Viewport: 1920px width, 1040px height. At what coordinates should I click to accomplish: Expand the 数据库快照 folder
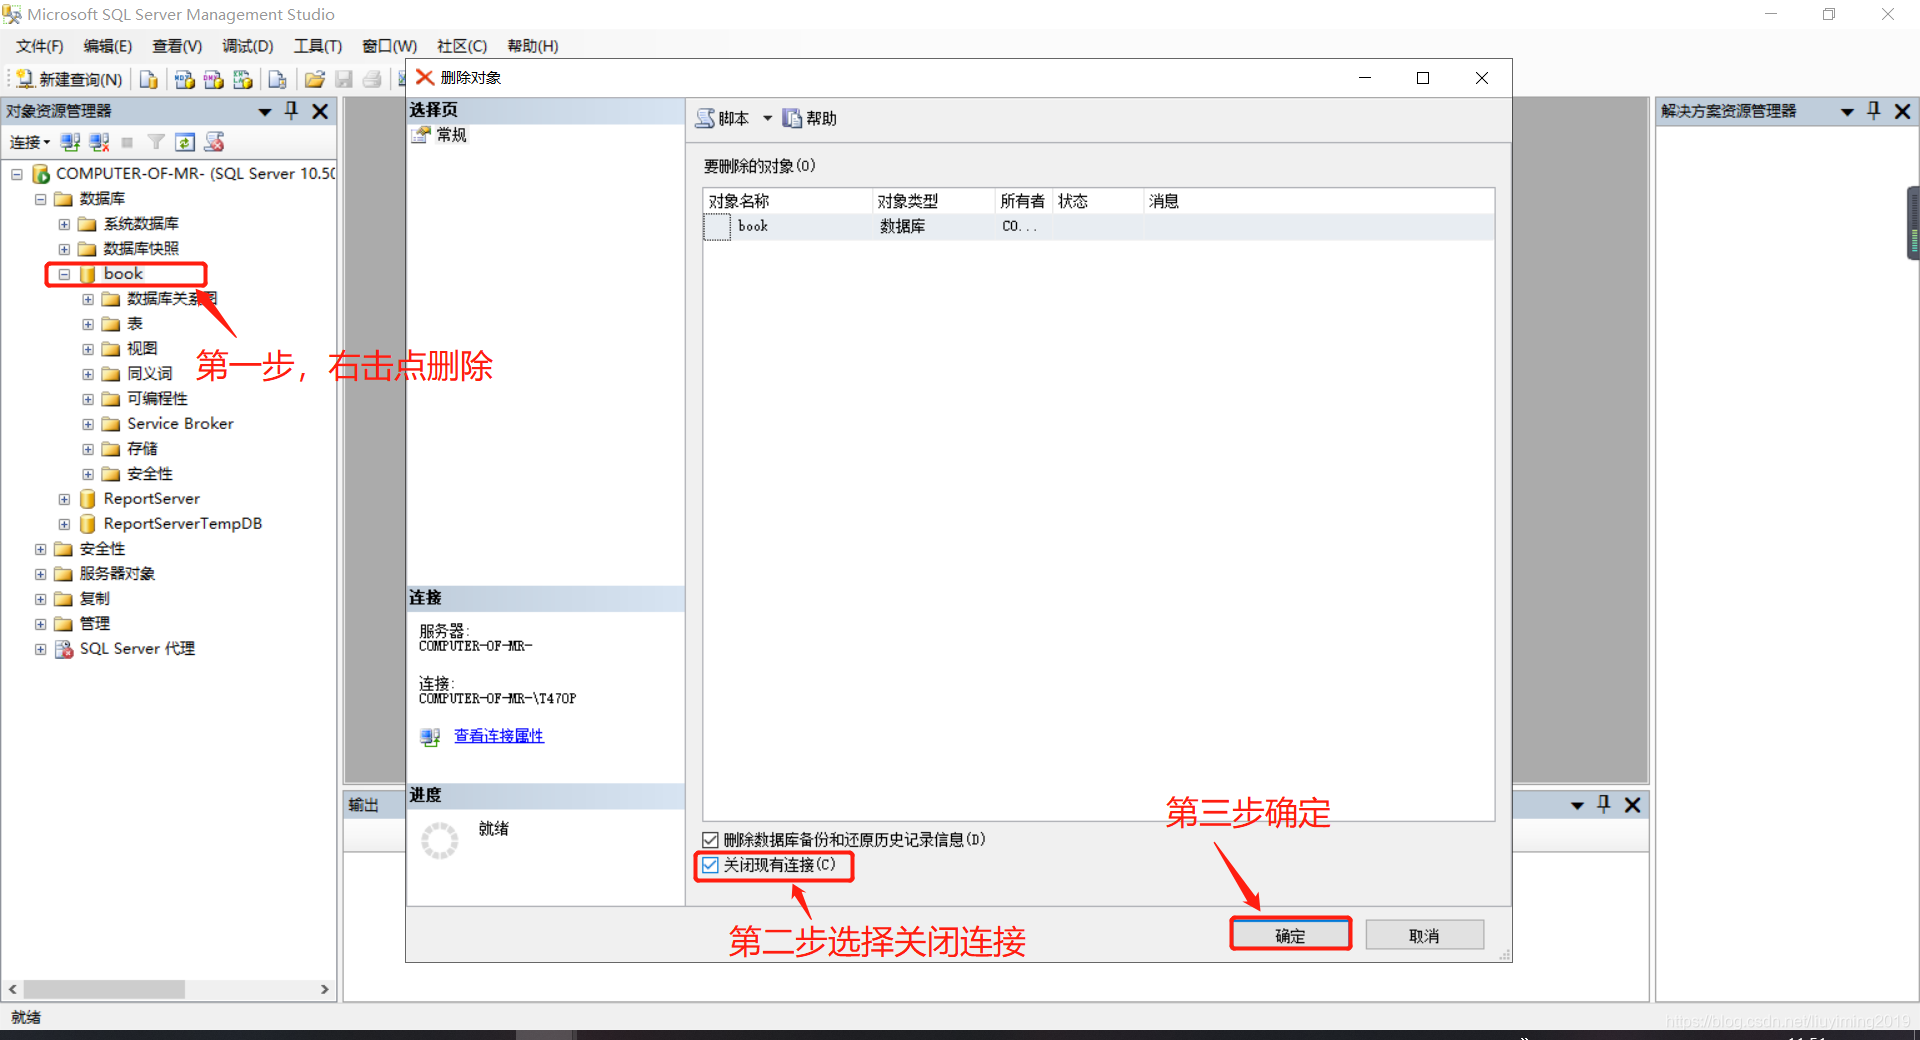[x=64, y=249]
